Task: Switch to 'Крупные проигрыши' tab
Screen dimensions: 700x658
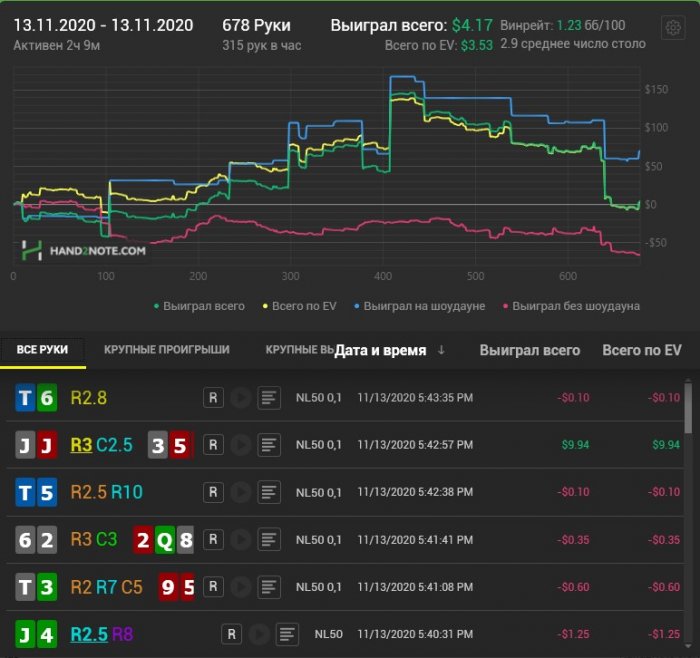Action: pos(166,350)
